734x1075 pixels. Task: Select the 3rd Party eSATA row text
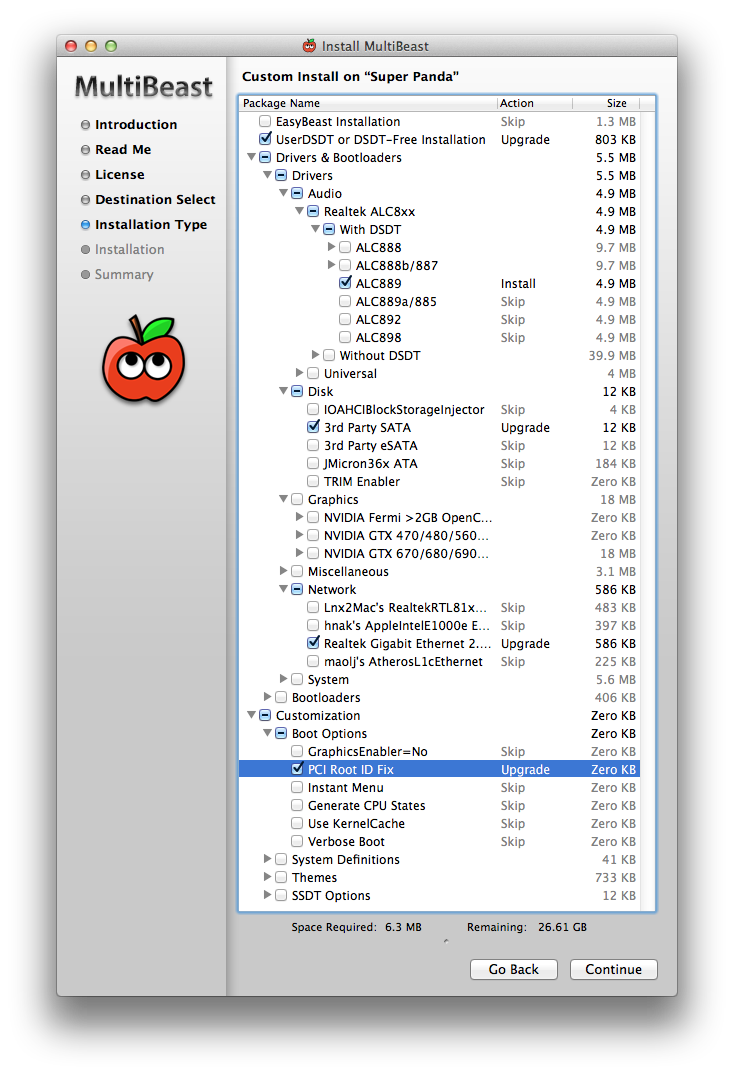371,446
